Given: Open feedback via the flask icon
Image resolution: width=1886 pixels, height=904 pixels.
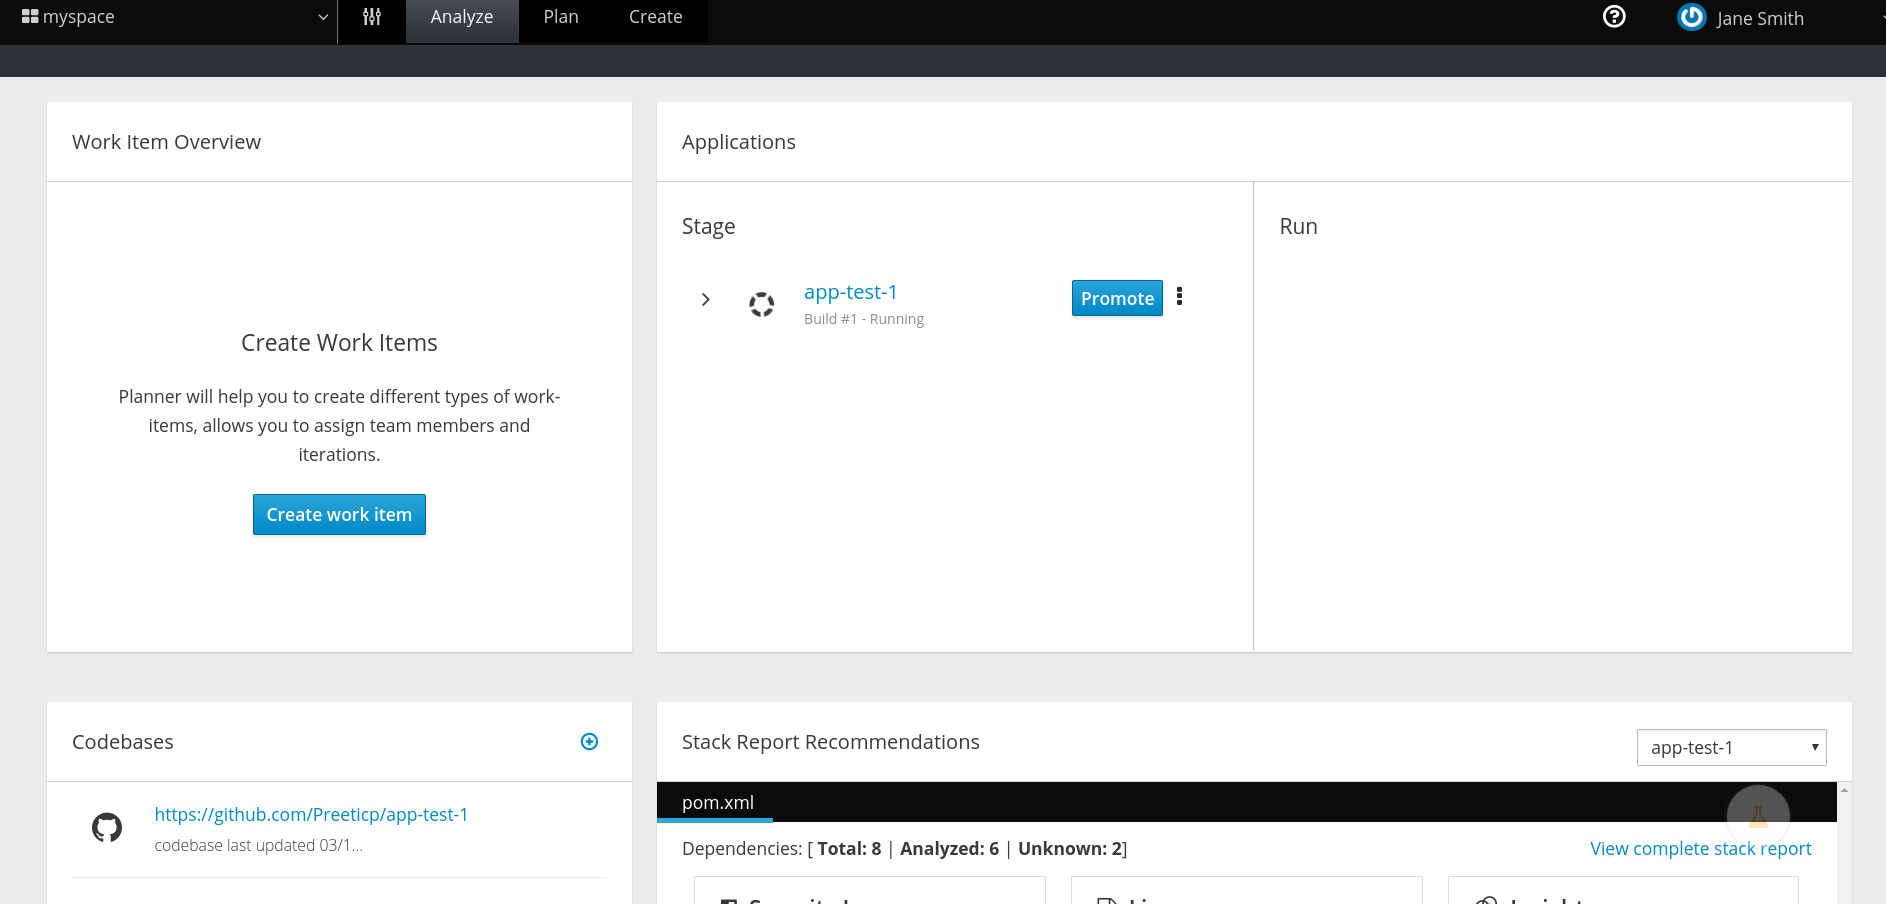Looking at the screenshot, I should pos(1757,816).
